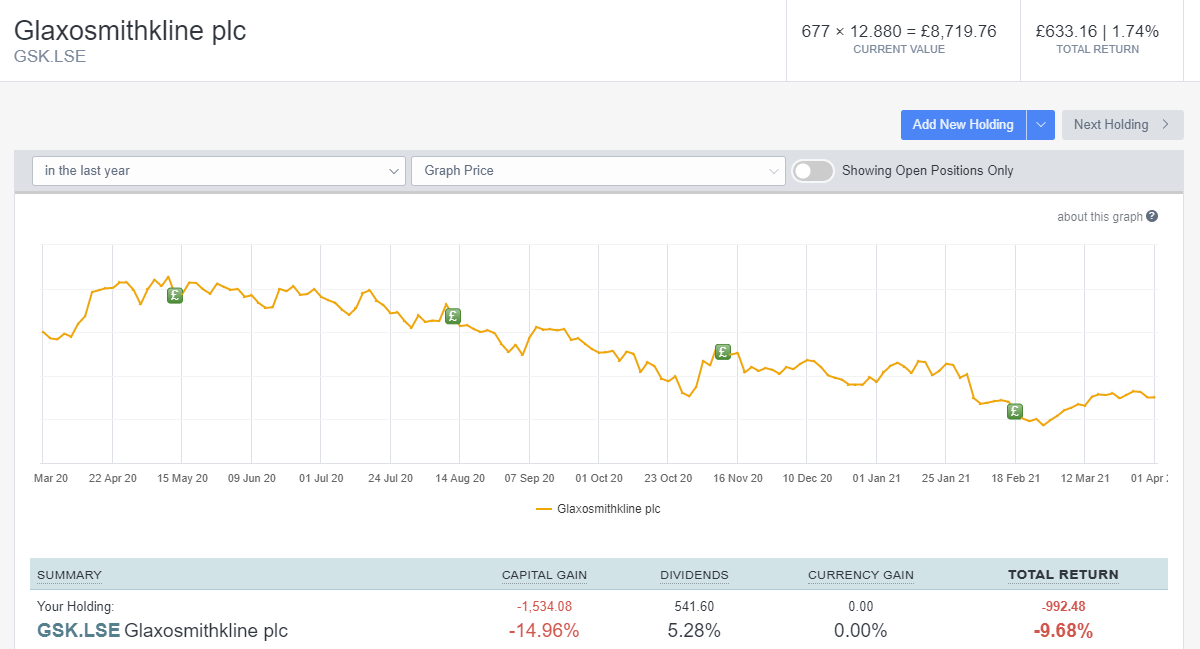Click the Next Holding button
This screenshot has height=649, width=1200.
(x=1113, y=124)
